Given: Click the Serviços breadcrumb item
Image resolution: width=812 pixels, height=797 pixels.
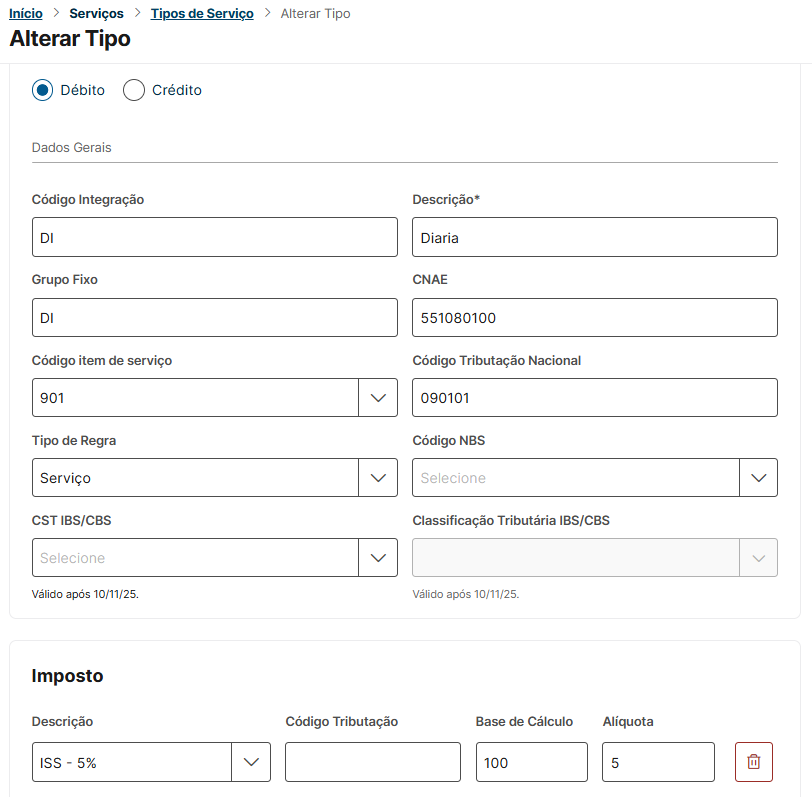Looking at the screenshot, I should 96,14.
